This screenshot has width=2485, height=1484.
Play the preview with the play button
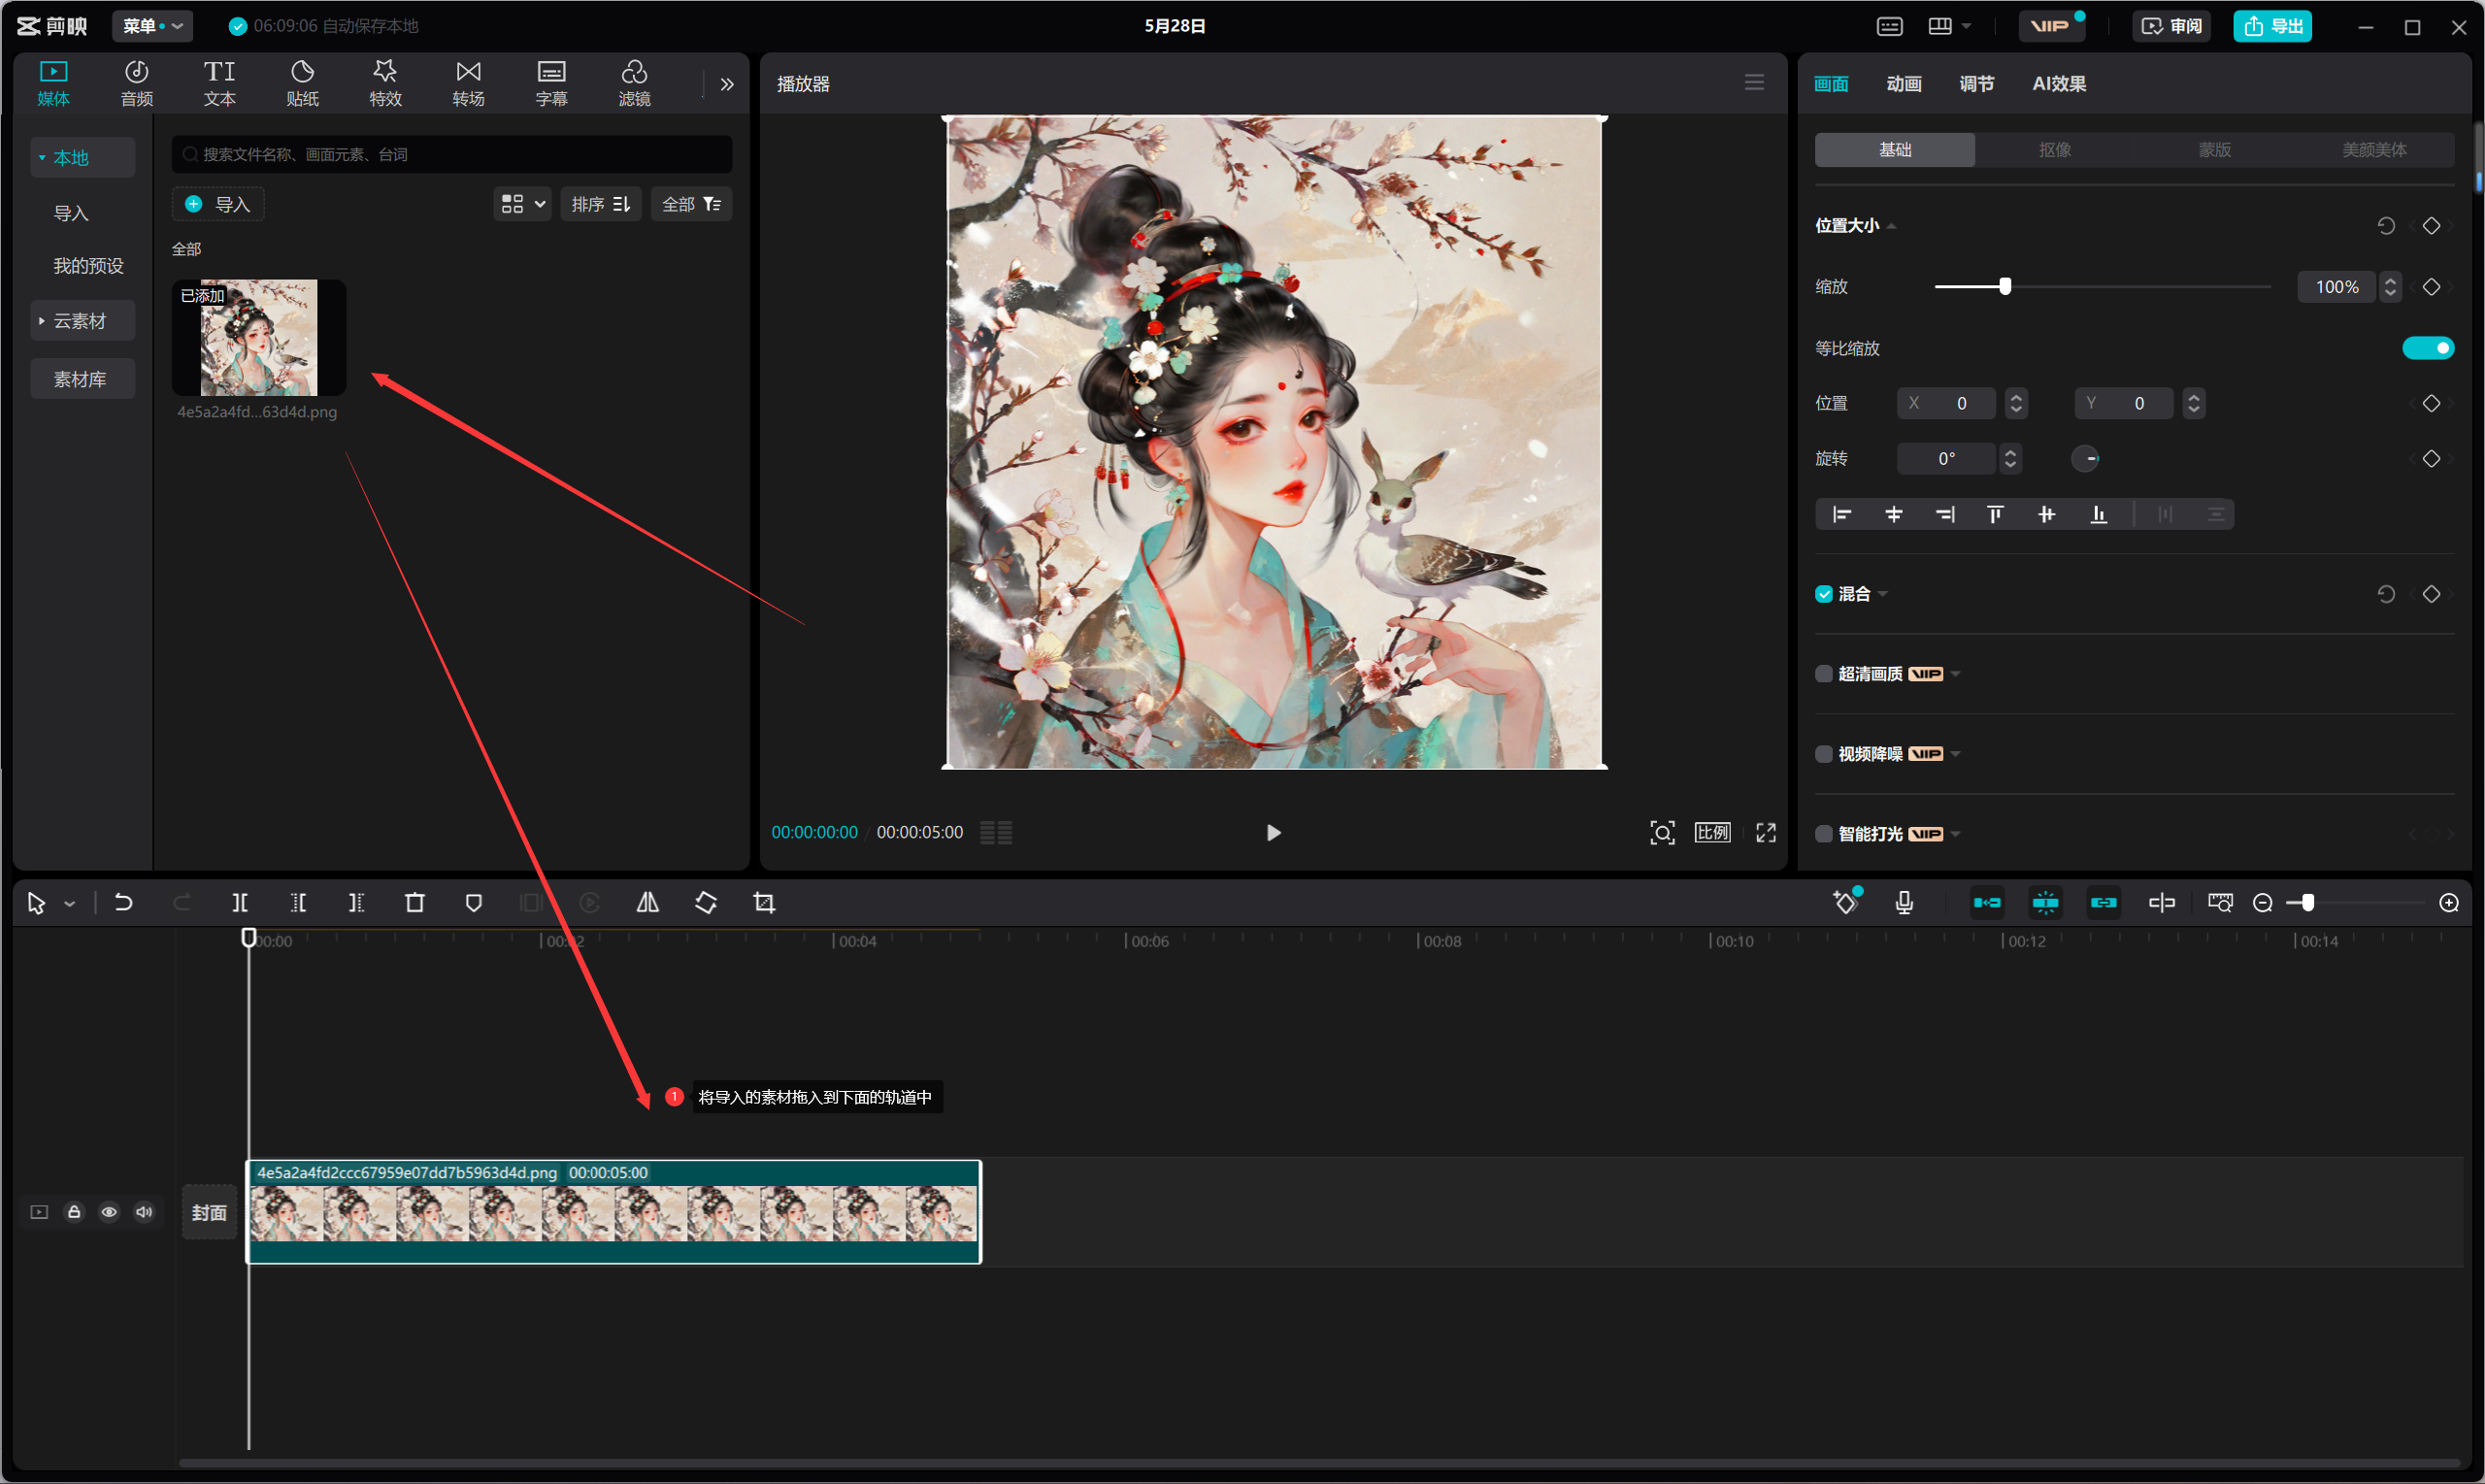coord(1272,832)
